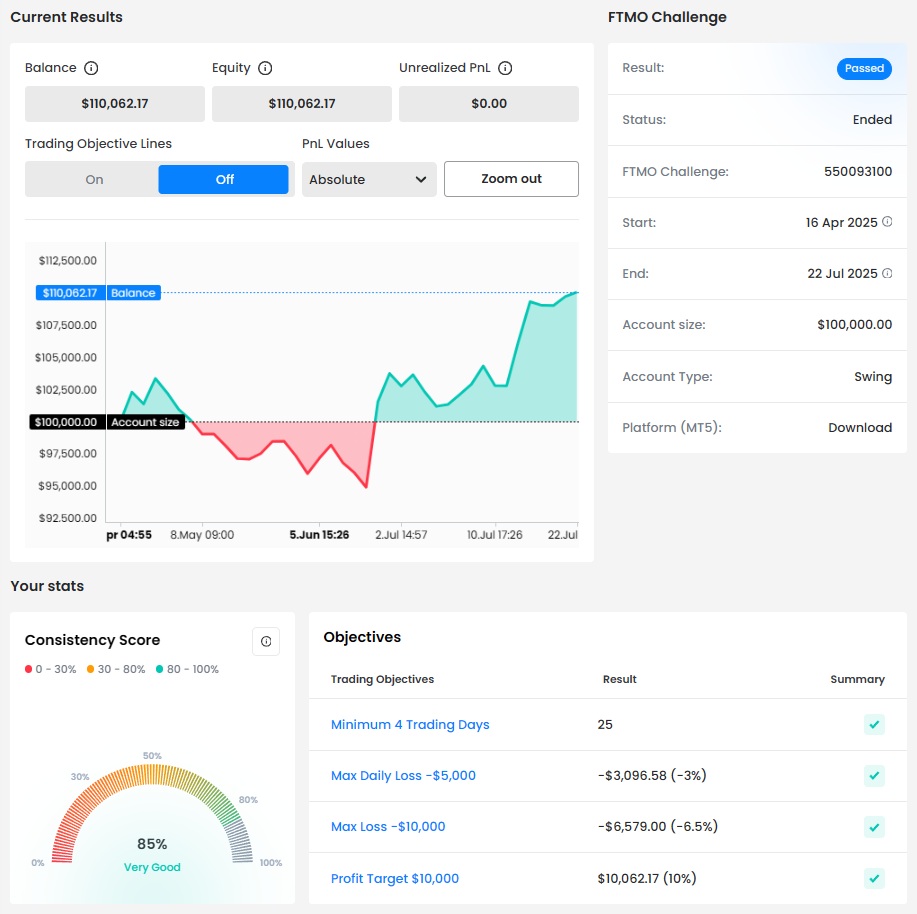Click the Consistency Score gauge
Image resolution: width=917 pixels, height=914 pixels.
(x=152, y=813)
